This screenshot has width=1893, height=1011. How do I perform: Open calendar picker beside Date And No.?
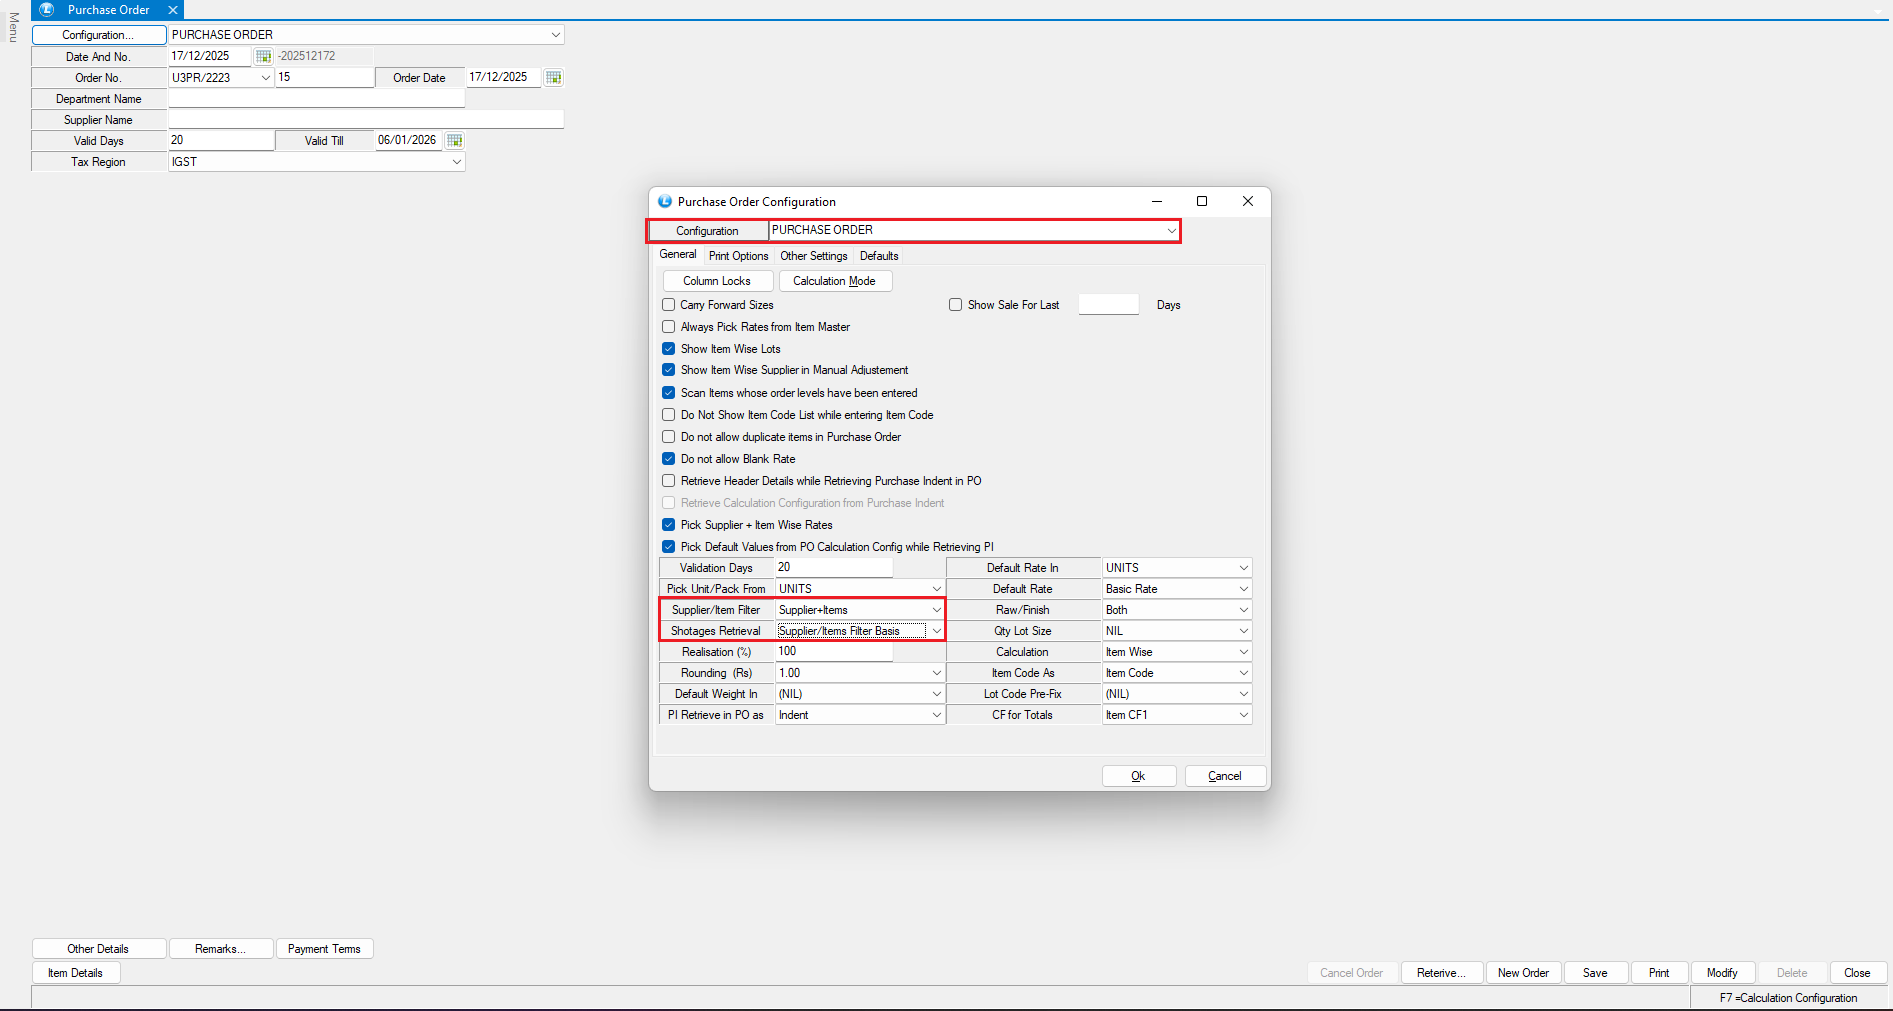pyautogui.click(x=263, y=56)
